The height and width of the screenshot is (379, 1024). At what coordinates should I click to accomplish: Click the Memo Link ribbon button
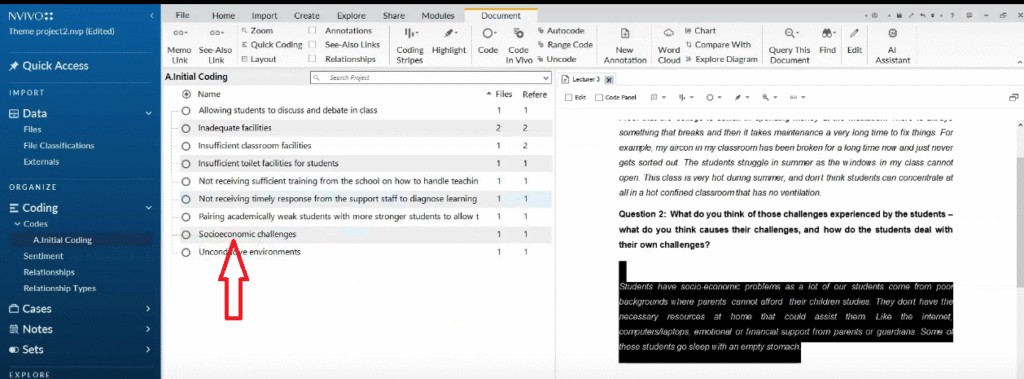point(179,45)
